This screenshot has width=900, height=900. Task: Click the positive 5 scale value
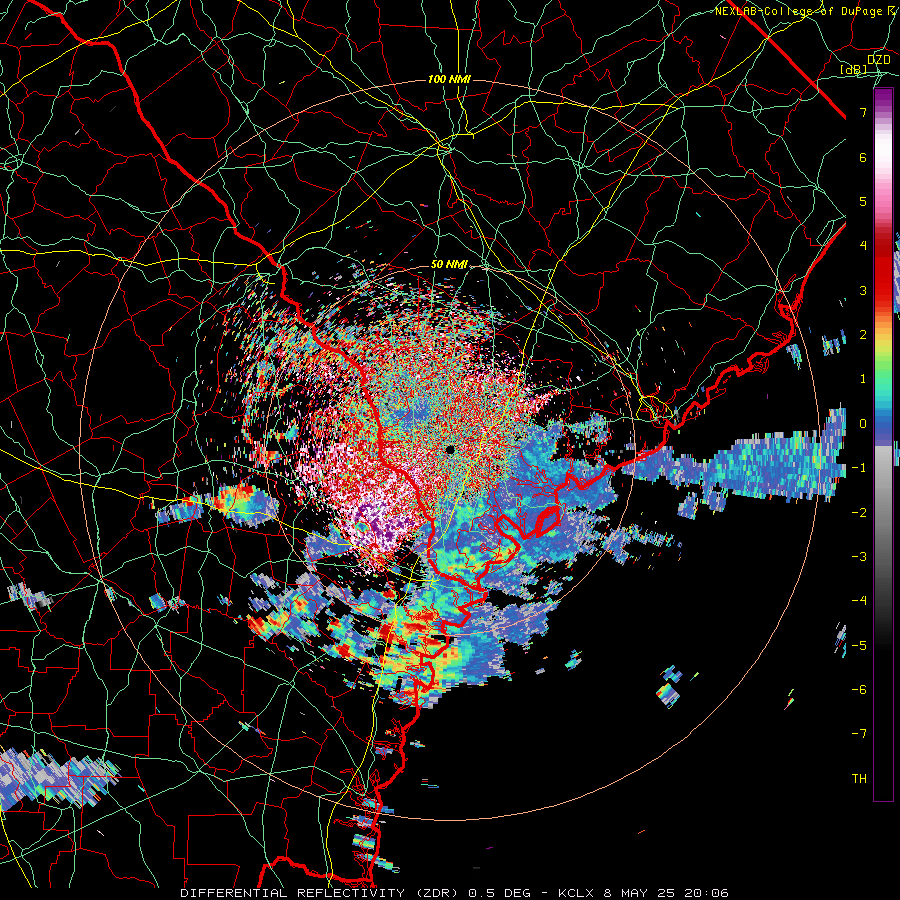click(863, 201)
